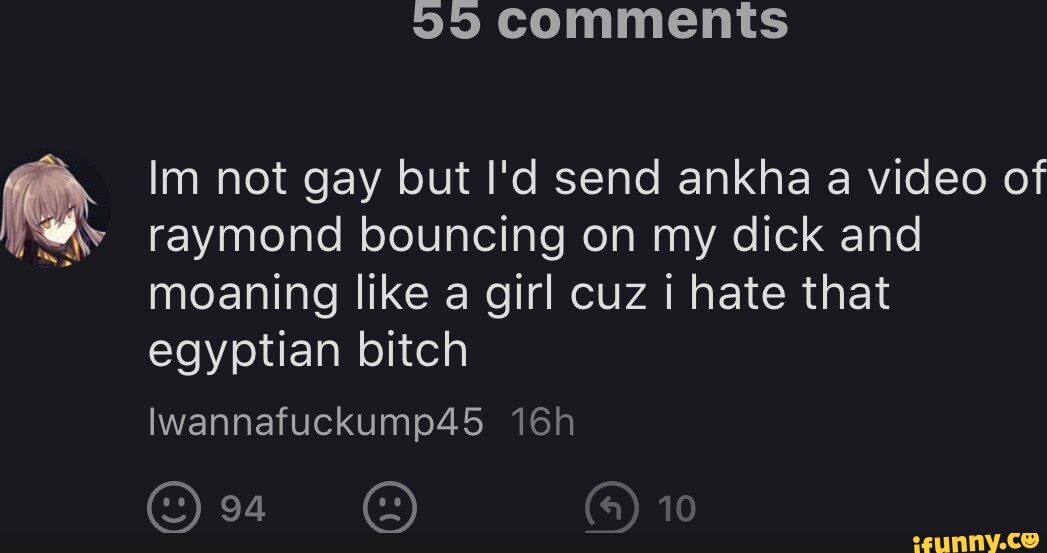
Task: Open the commenter's username next to 16h
Action: (x=315, y=423)
